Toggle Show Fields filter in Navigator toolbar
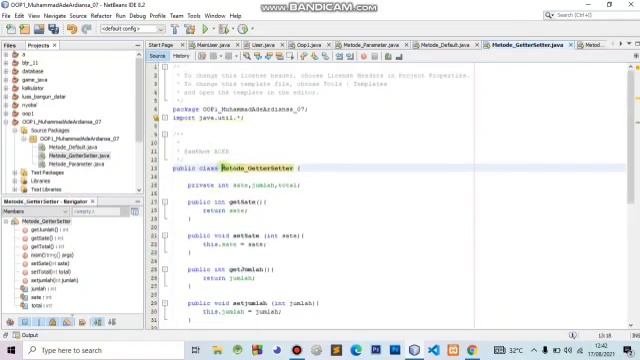This screenshot has width=640, height=360. click(25, 322)
